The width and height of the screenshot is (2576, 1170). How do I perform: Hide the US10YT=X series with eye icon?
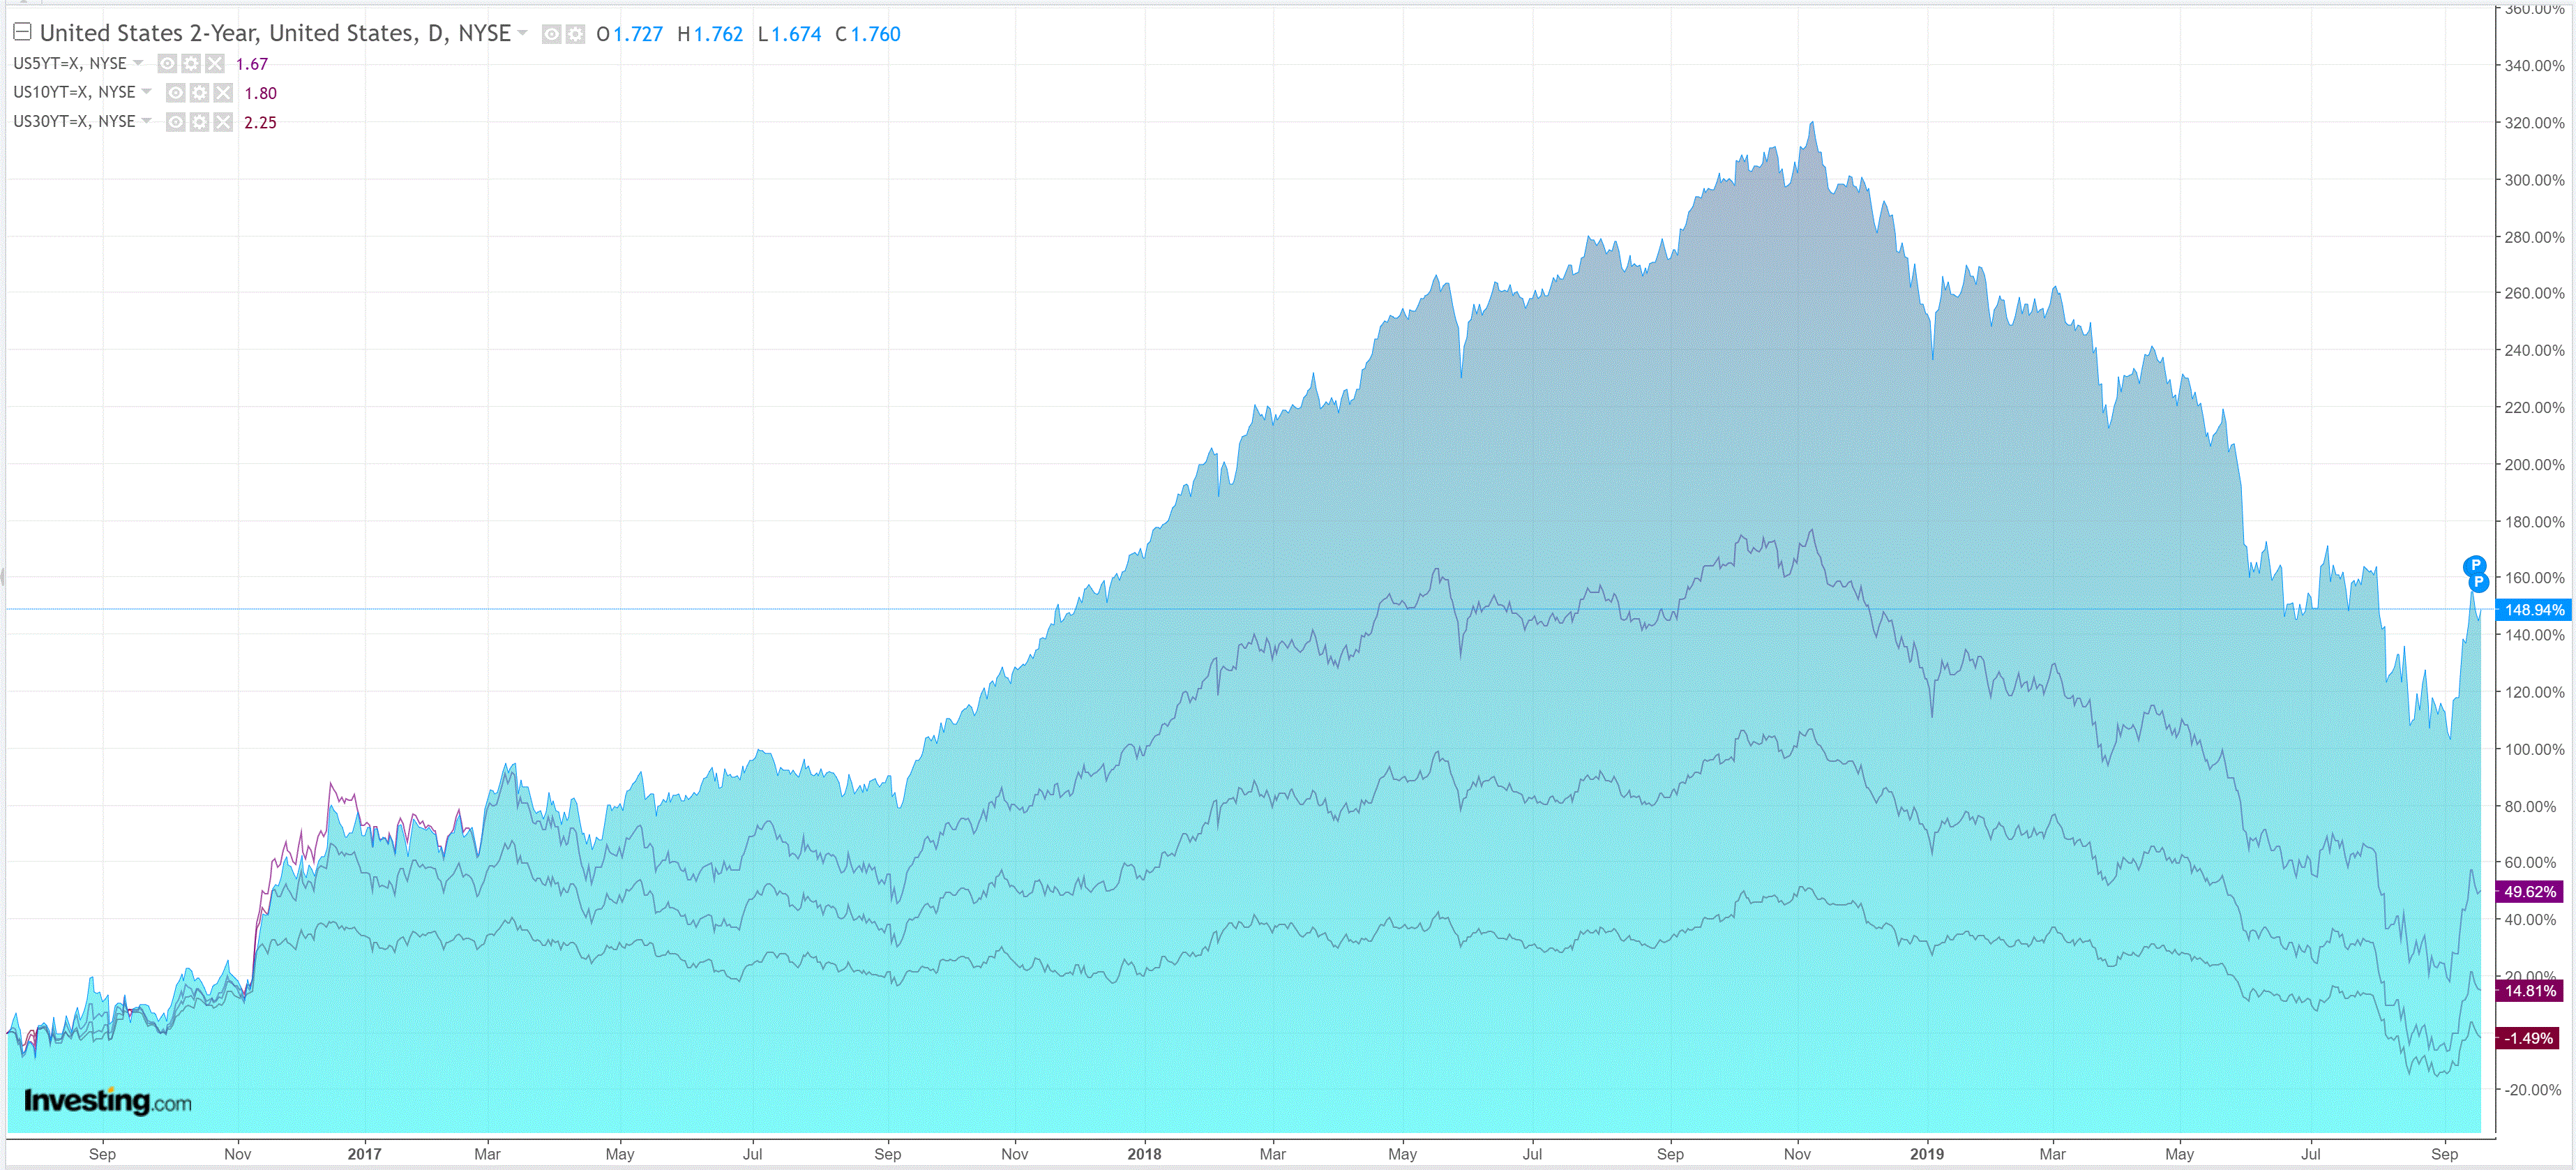175,93
